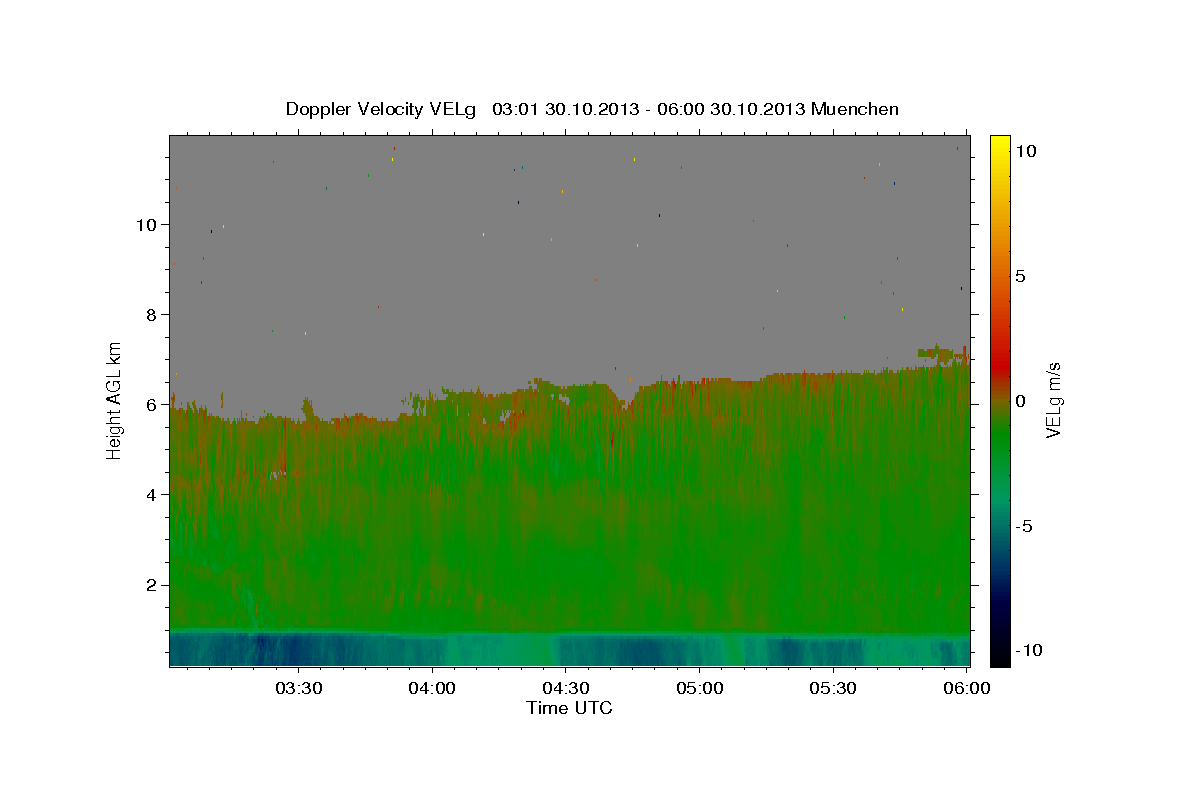Click the 05:30 time tick label
Screen dimensions: 1200x800
833,689
